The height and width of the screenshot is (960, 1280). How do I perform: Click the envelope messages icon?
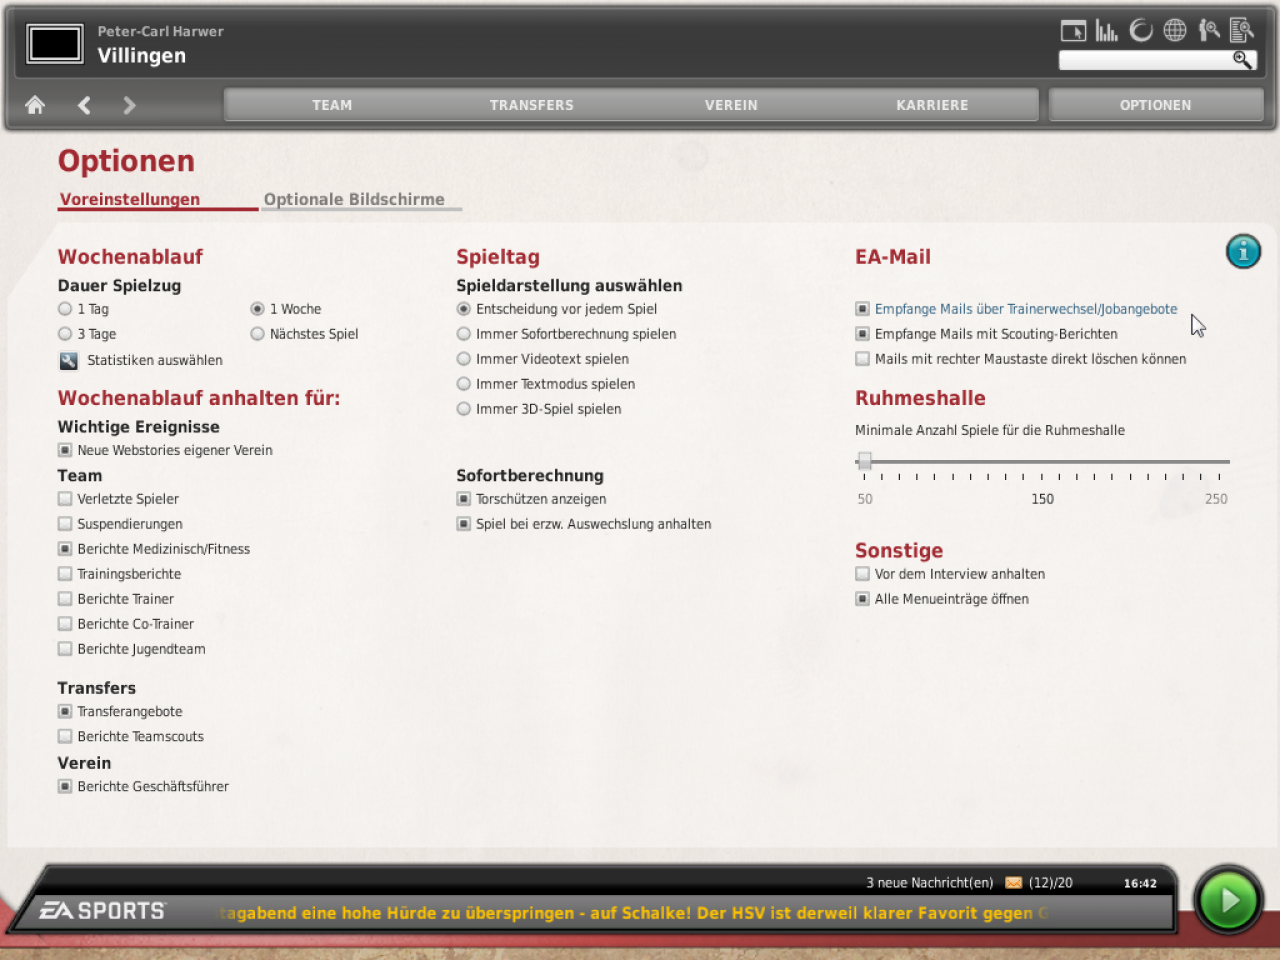pyautogui.click(x=1013, y=883)
